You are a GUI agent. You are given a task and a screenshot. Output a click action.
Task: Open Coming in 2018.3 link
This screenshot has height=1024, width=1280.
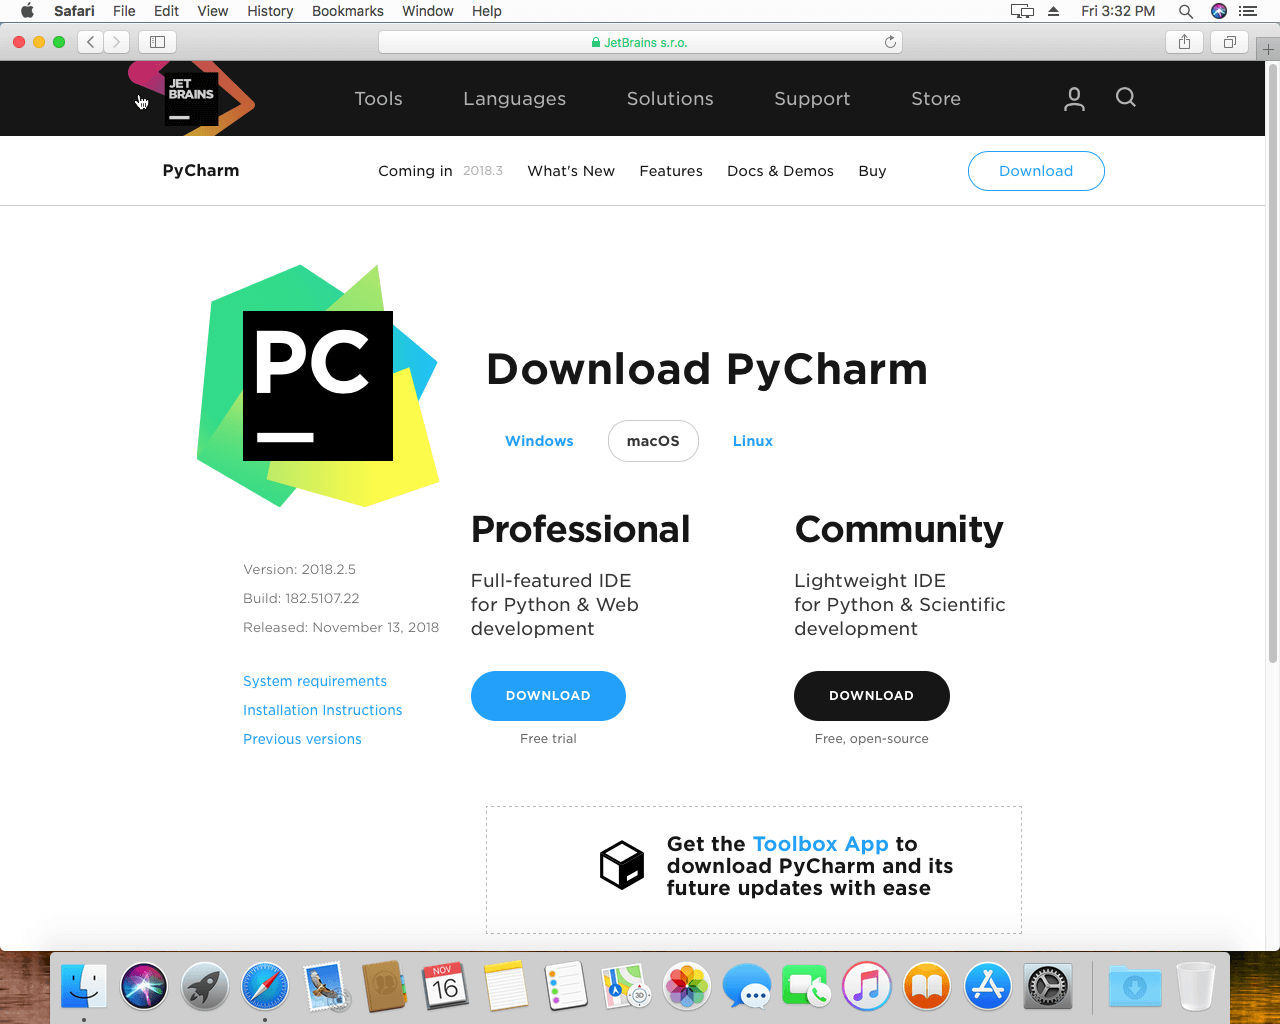(x=440, y=171)
